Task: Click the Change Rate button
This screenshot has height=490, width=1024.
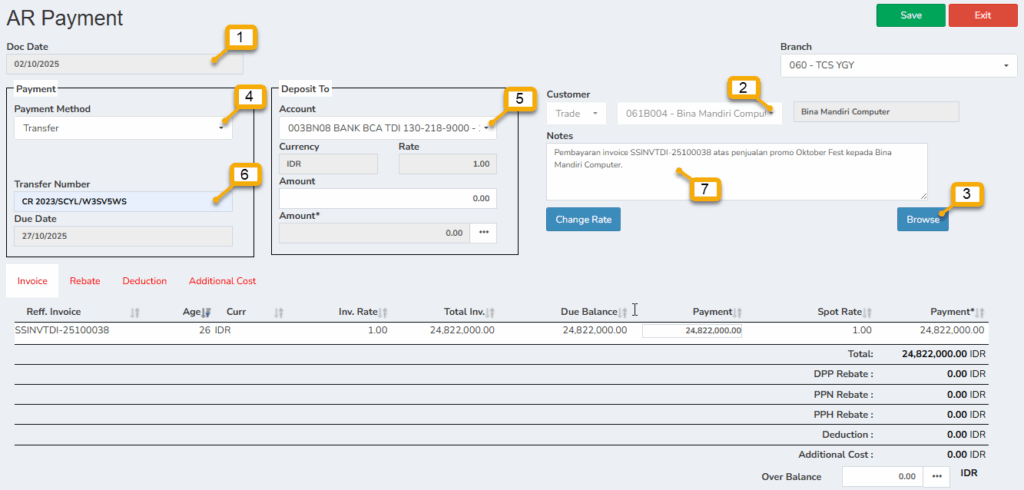Action: 584,219
